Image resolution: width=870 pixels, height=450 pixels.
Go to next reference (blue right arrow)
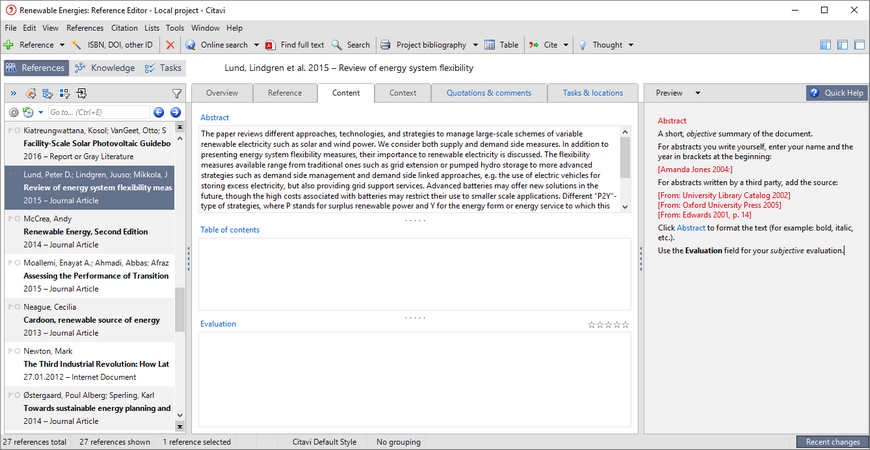[175, 113]
